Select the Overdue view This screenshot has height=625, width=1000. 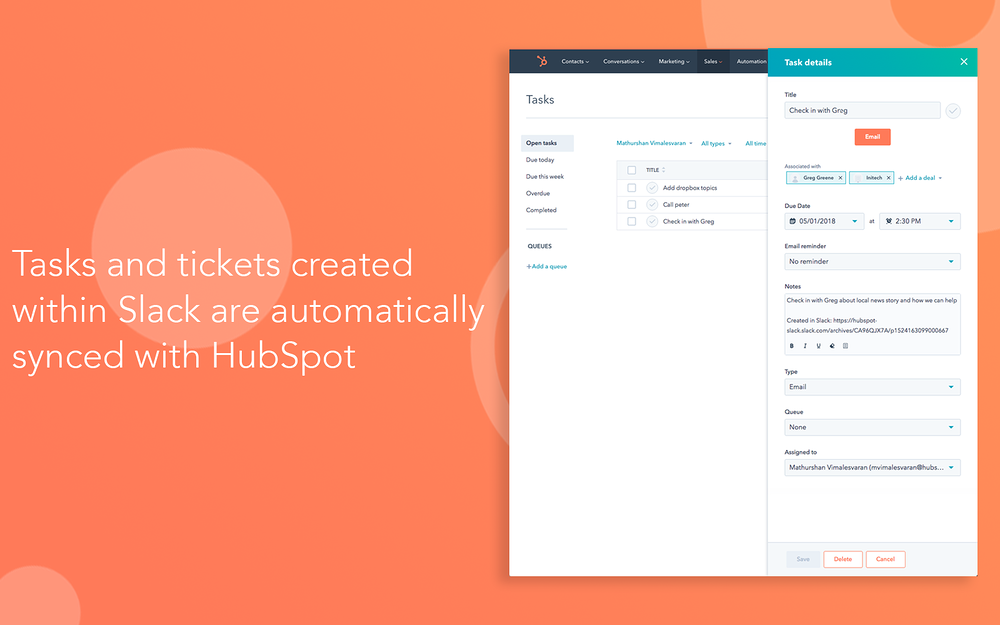[538, 193]
